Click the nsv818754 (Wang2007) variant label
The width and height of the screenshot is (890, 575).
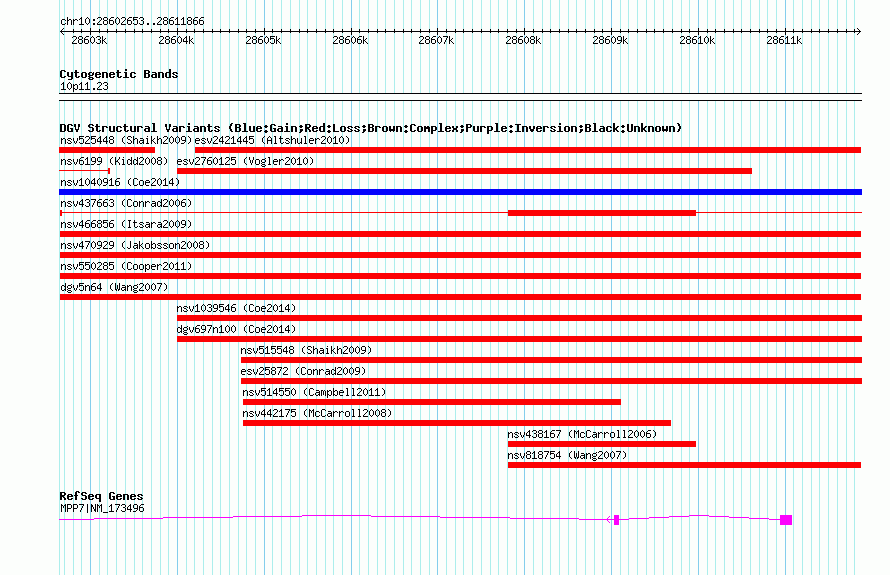coord(567,455)
